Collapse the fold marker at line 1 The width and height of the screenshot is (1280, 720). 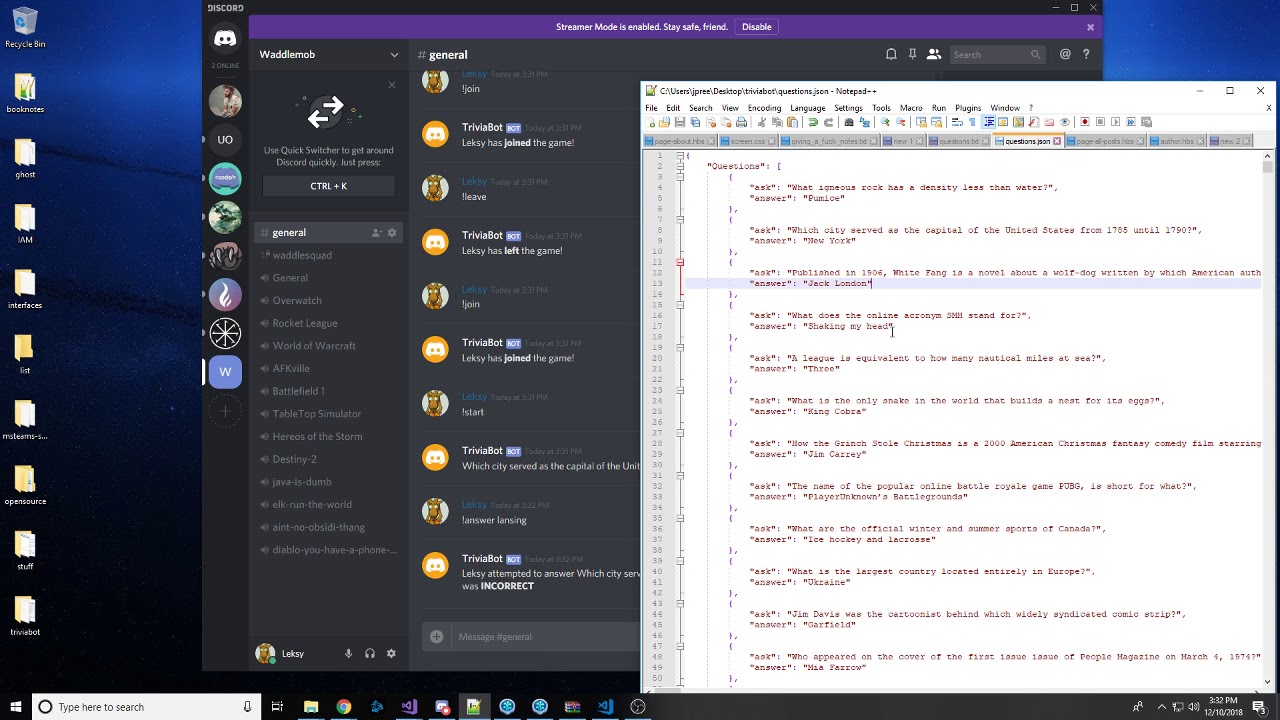click(680, 155)
